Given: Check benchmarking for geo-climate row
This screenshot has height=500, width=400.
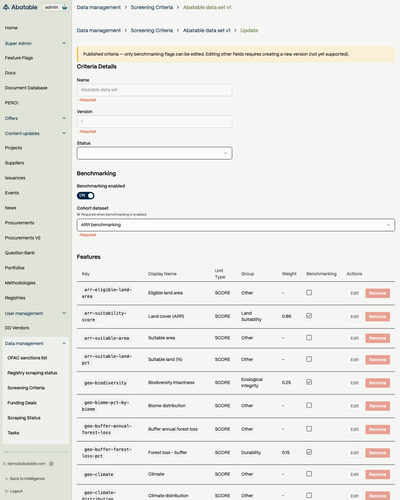Looking at the screenshot, I should point(309,474).
